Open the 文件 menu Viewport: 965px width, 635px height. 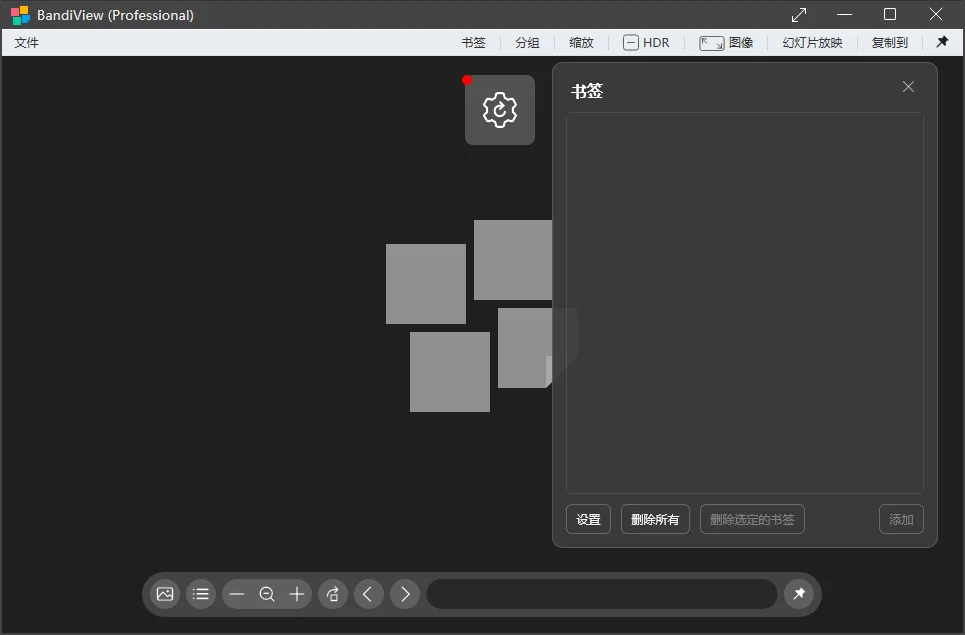coord(26,42)
